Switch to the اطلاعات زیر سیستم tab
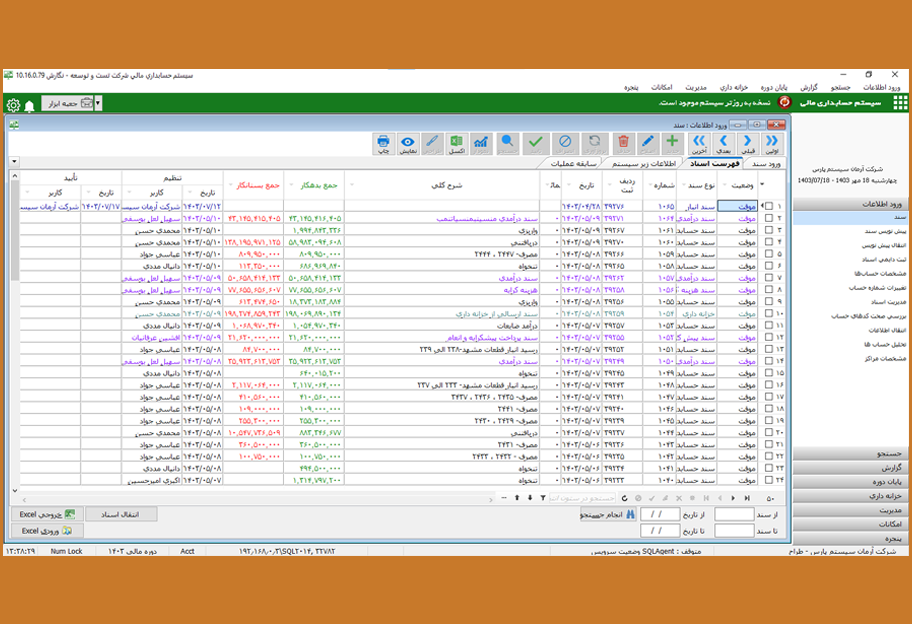The height and width of the screenshot is (624, 912). [x=643, y=164]
